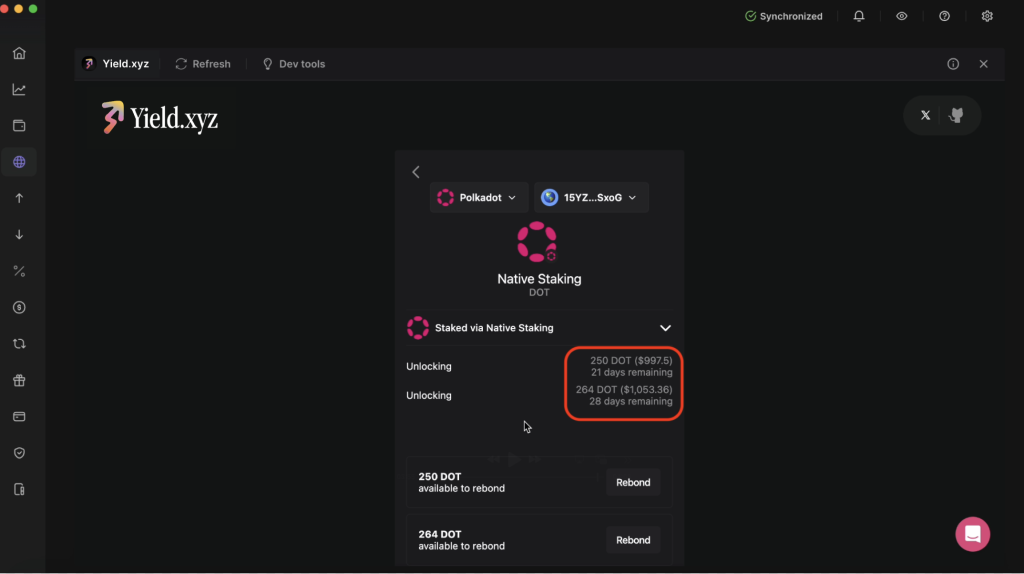Image resolution: width=1024 pixels, height=574 pixels.
Task: Open the 15YZ...SxoG account dropdown
Action: click(591, 198)
